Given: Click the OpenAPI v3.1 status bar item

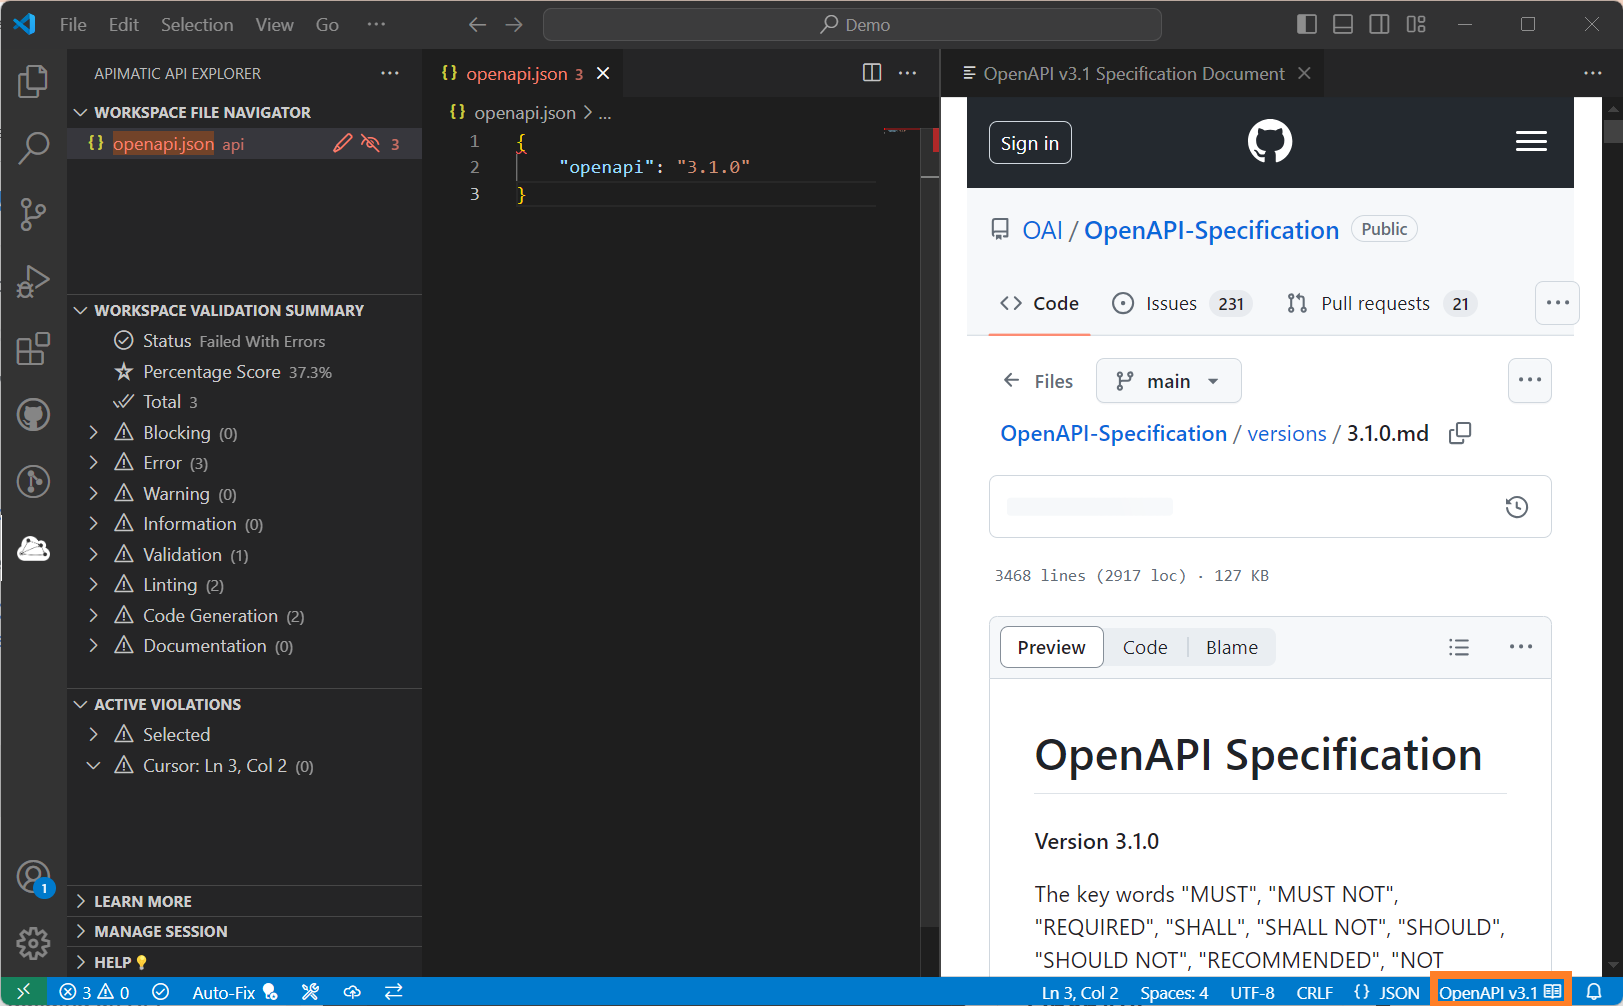Looking at the screenshot, I should click(1500, 992).
